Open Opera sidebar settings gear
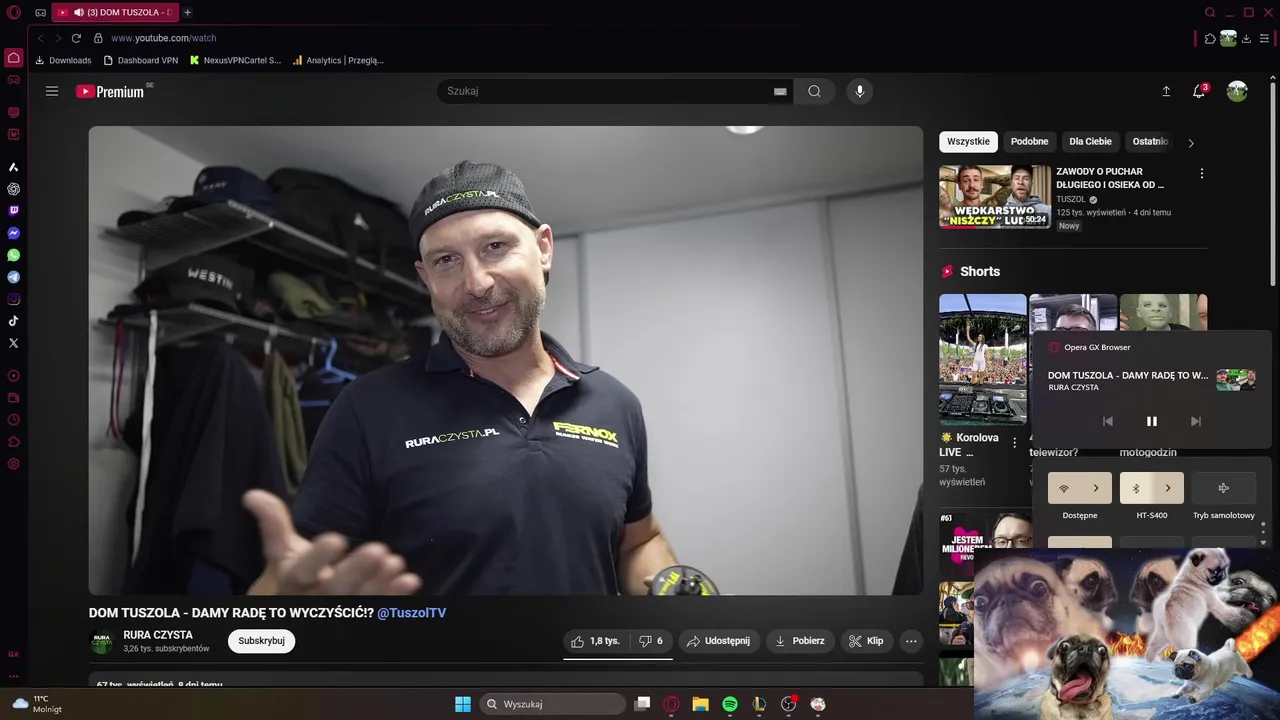1280x720 pixels. [13, 464]
